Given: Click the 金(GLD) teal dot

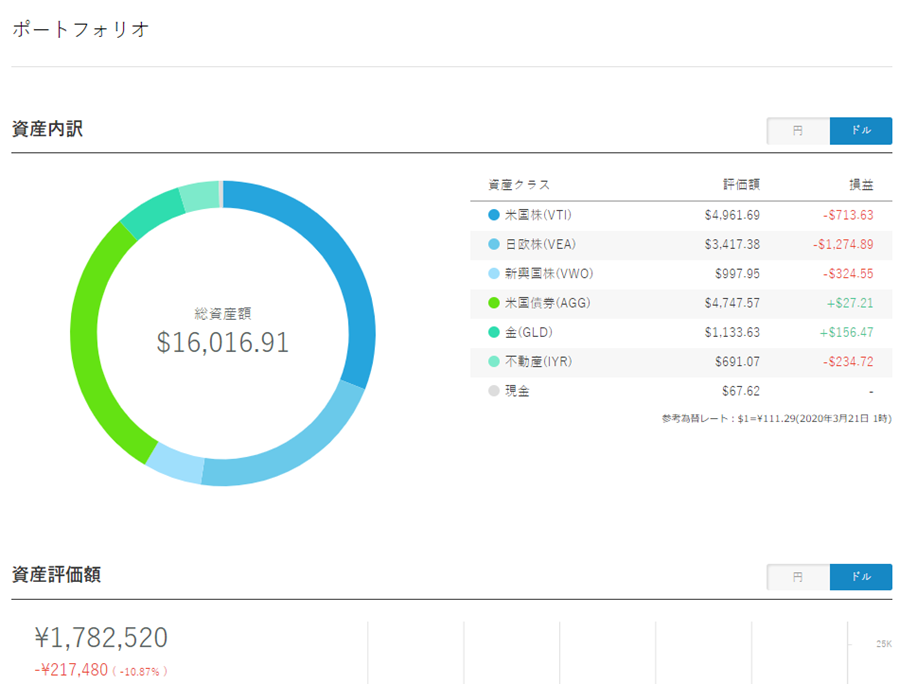Looking at the screenshot, I should tap(494, 332).
